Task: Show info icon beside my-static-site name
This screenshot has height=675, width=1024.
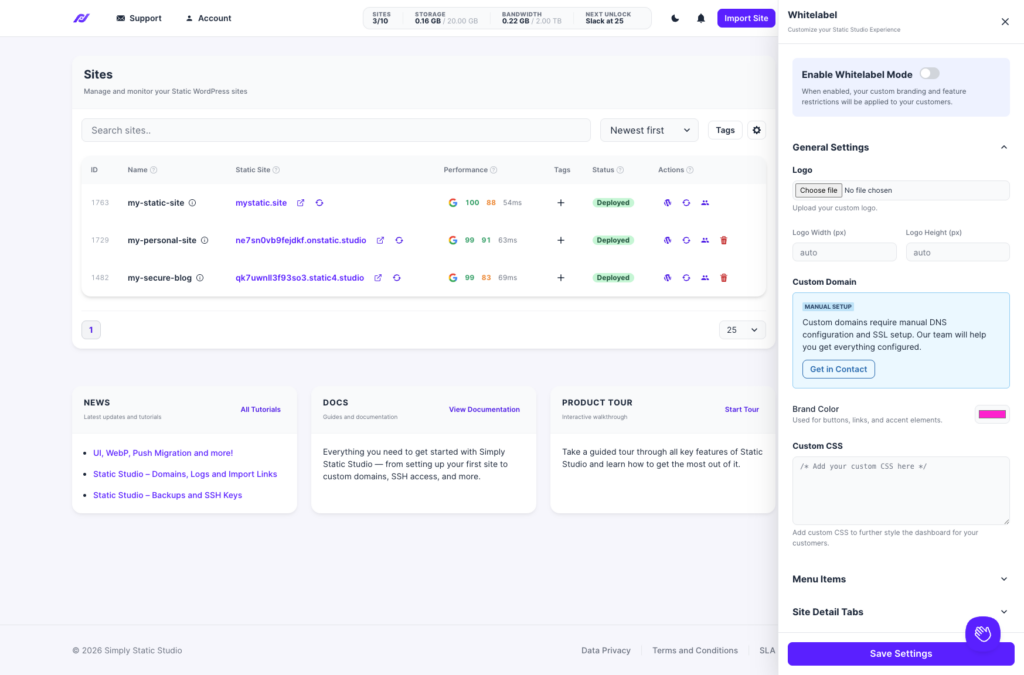Action: (192, 202)
